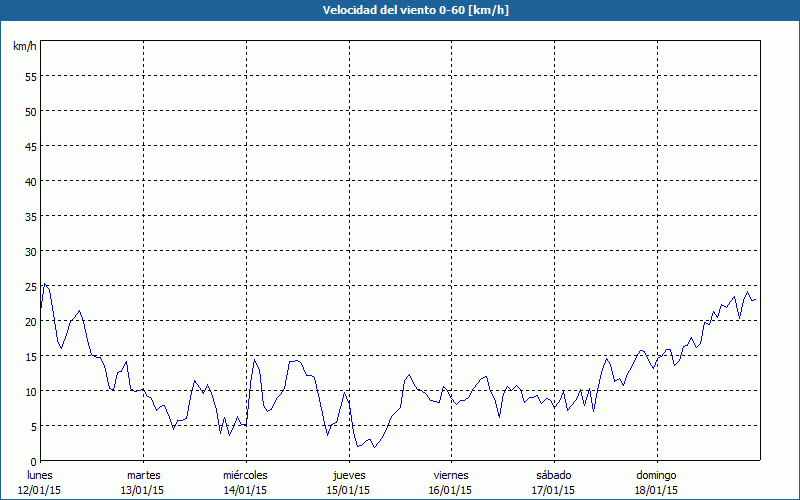Click the date label 14/01/15
This screenshot has width=800, height=500.
tap(245, 490)
